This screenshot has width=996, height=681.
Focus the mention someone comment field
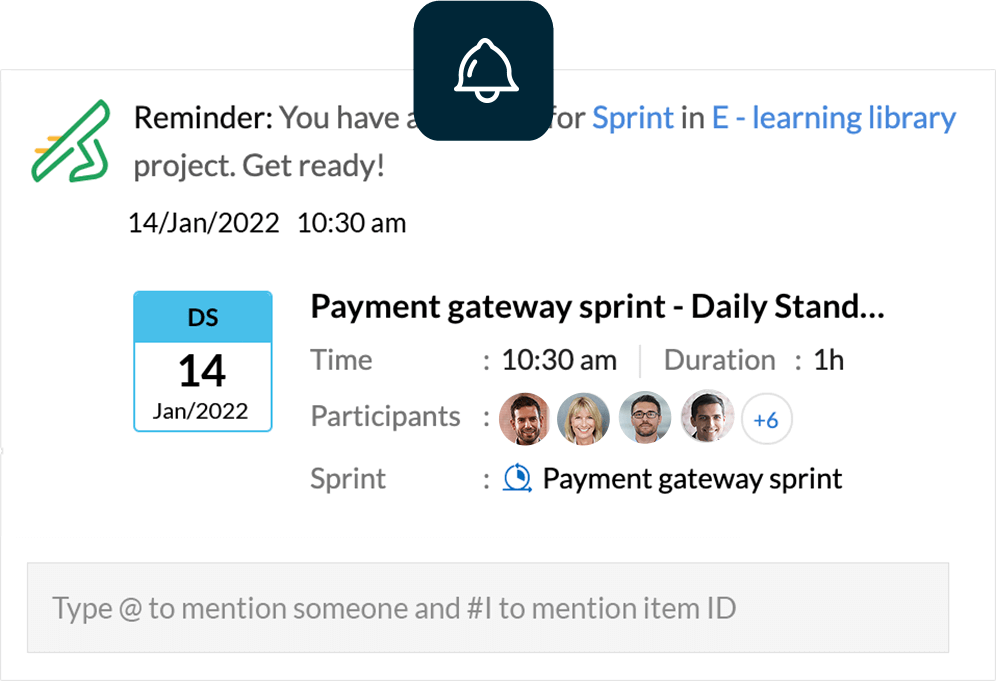tap(488, 607)
